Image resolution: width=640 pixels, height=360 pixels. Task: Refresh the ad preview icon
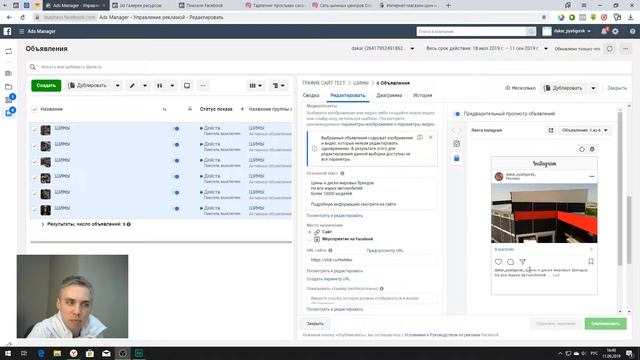click(582, 149)
